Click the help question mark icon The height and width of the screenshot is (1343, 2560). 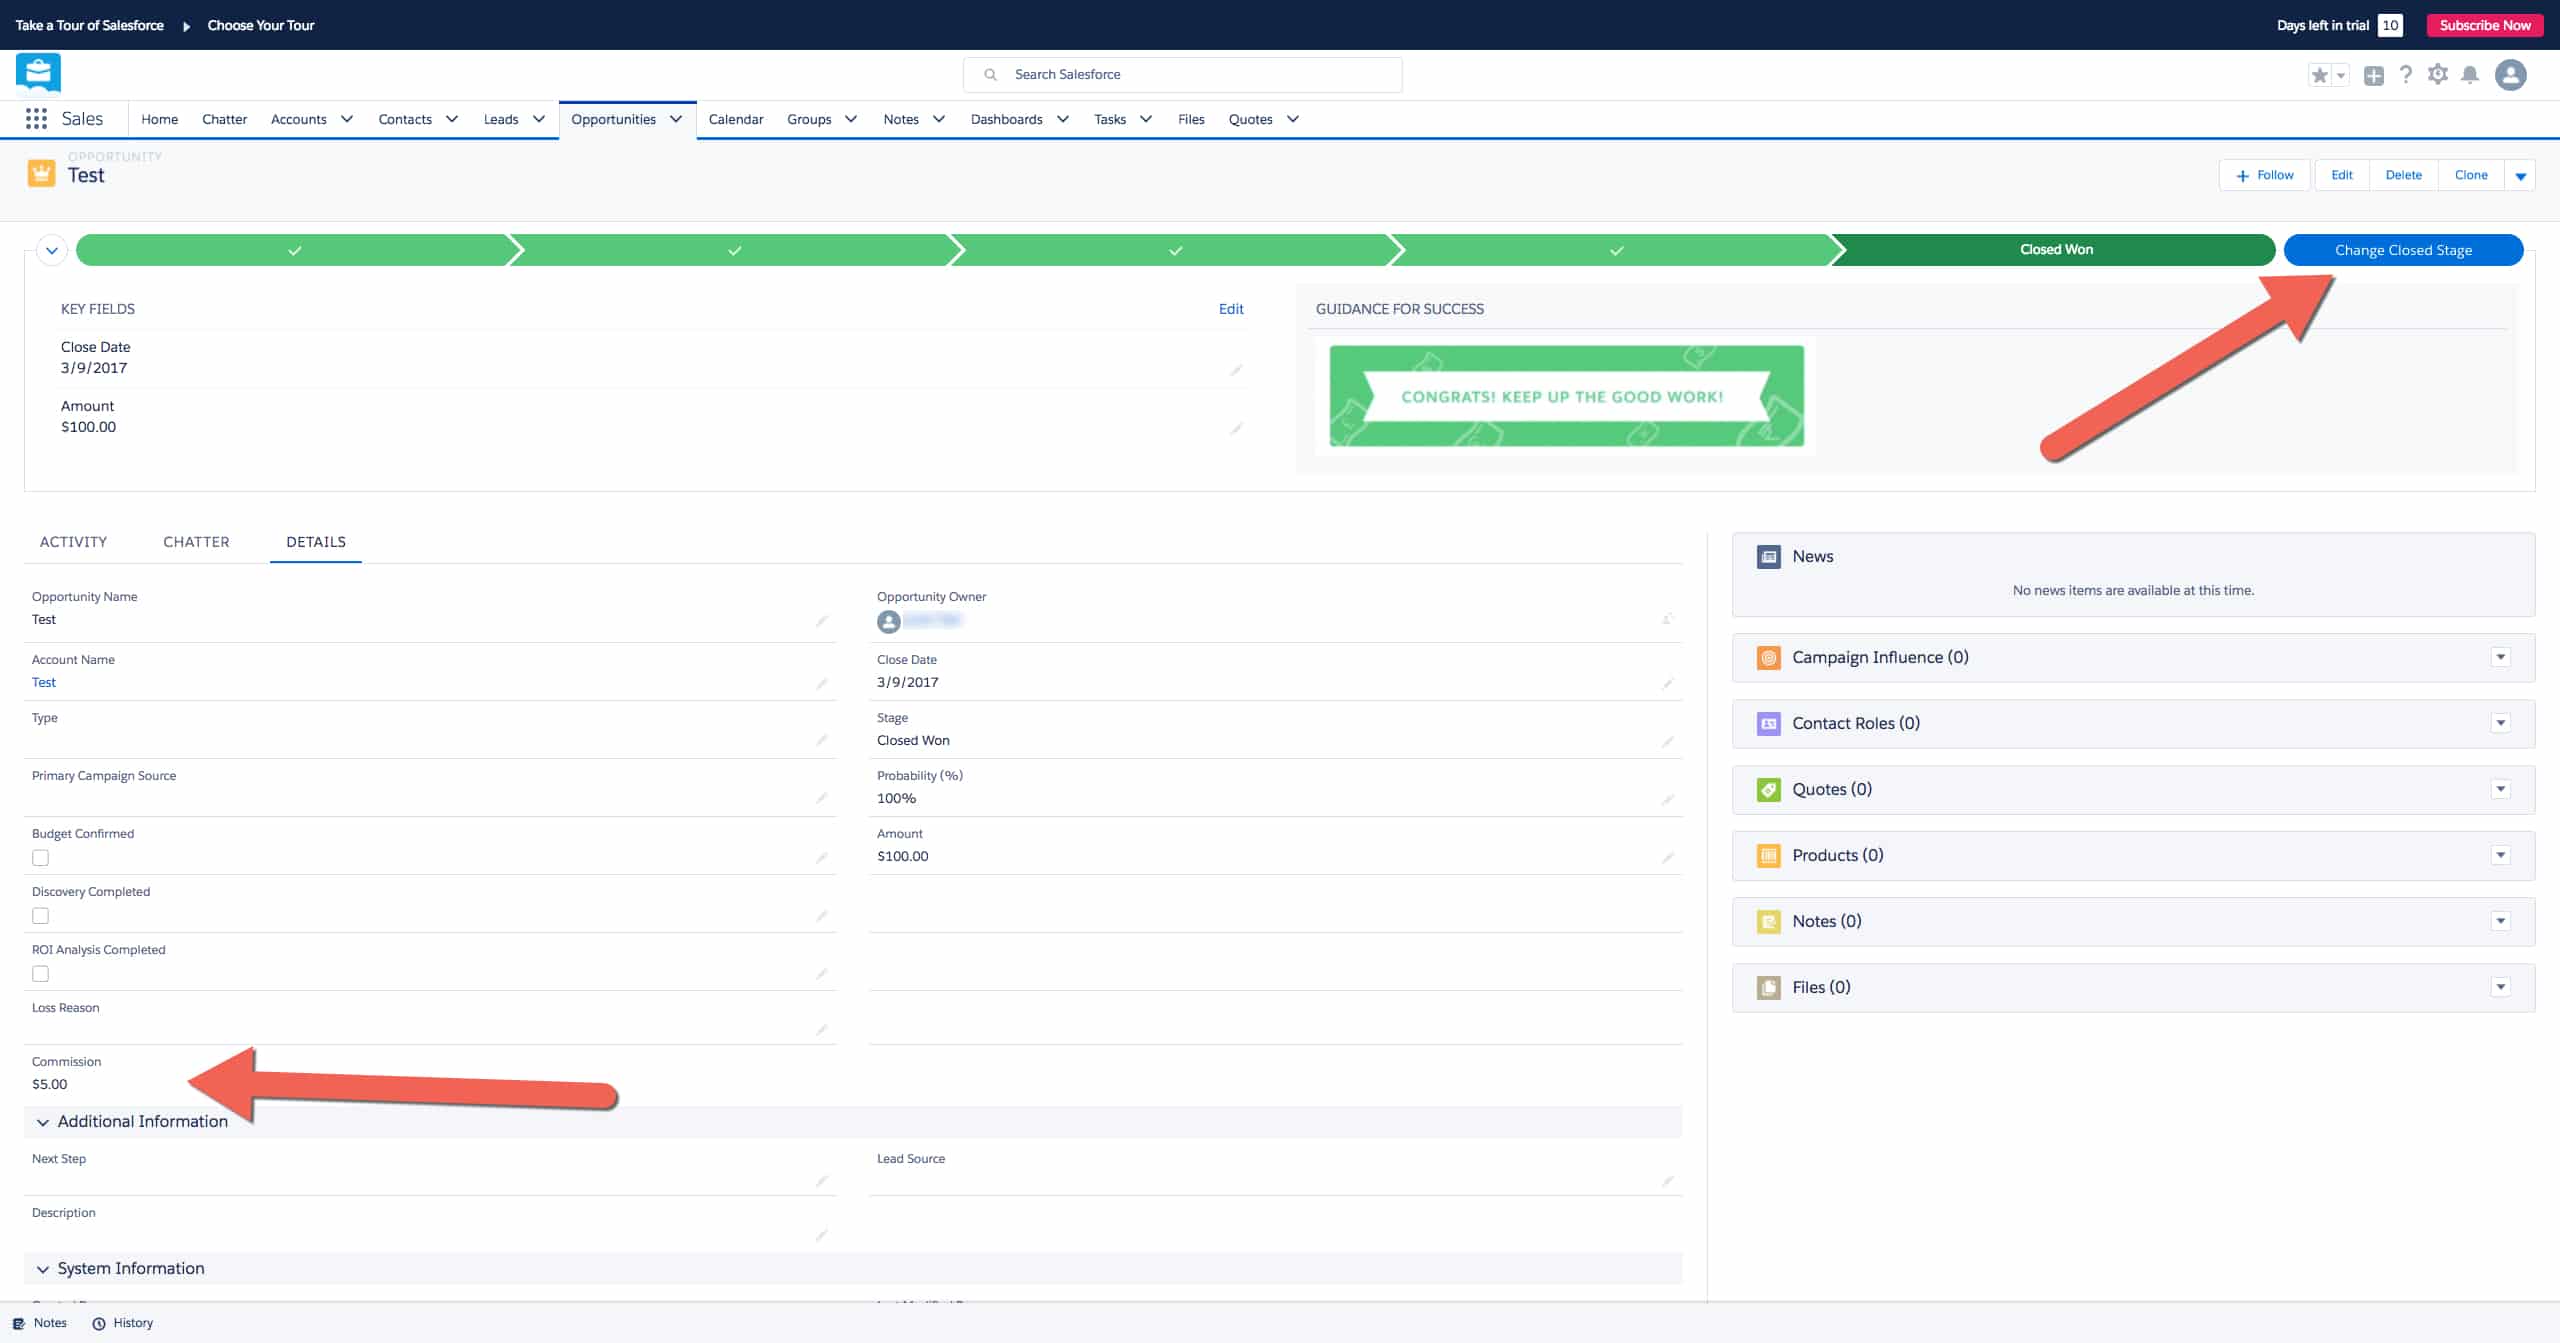2406,75
